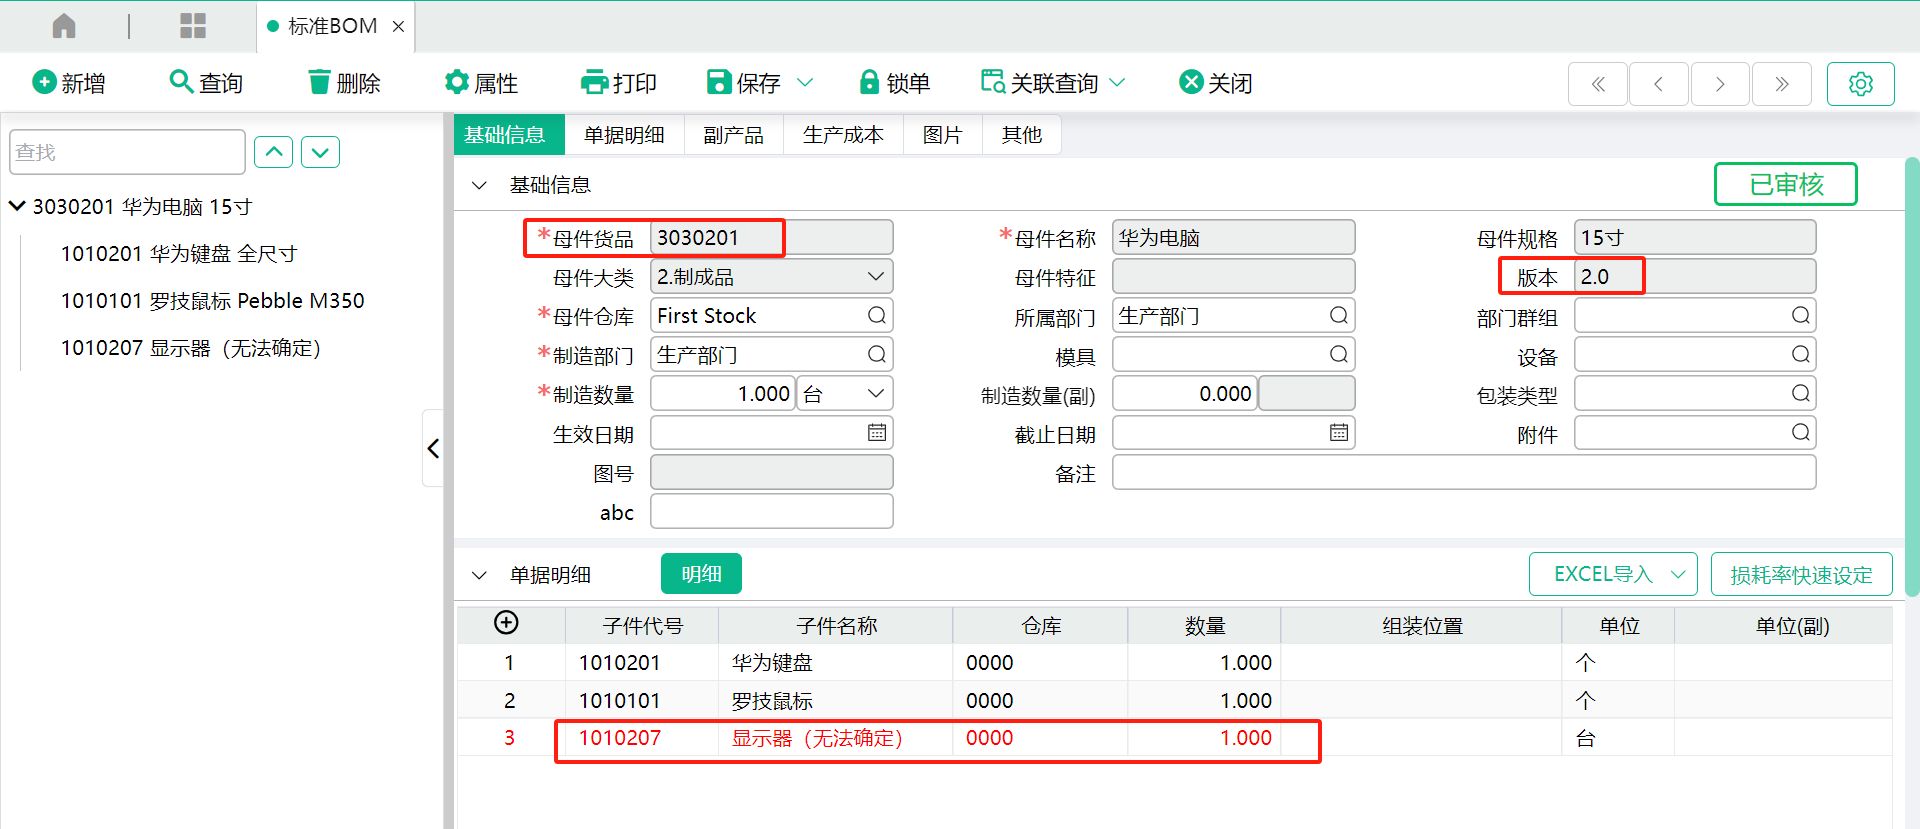The width and height of the screenshot is (1920, 829).
Task: Search 模具 lookup icon
Action: [1339, 355]
